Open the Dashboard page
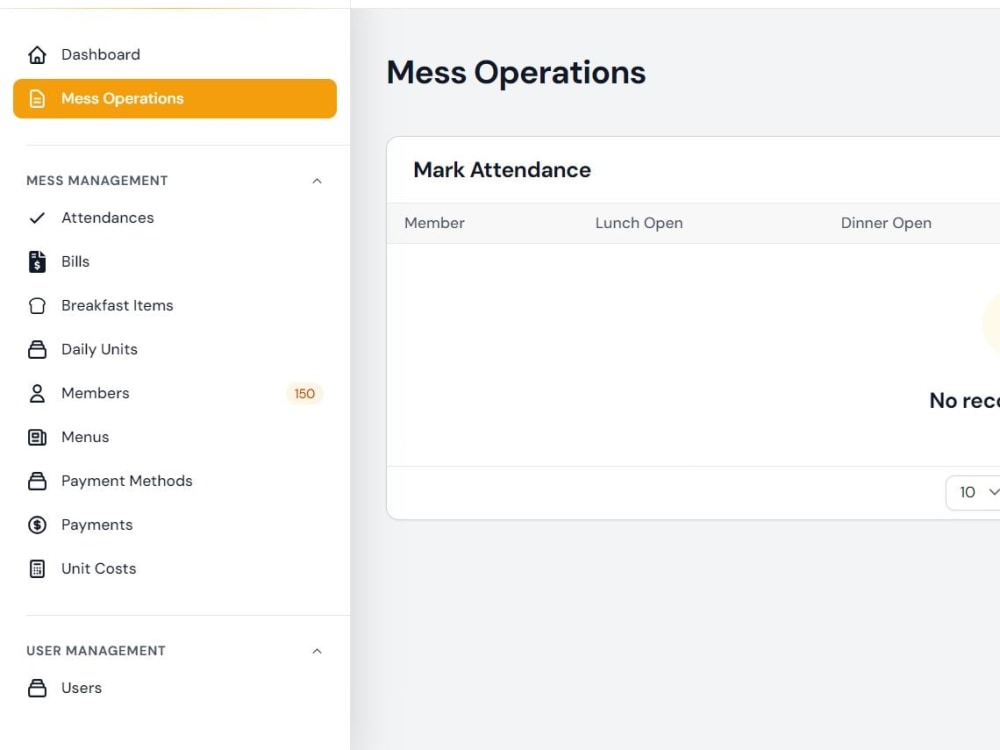 [x=98, y=54]
